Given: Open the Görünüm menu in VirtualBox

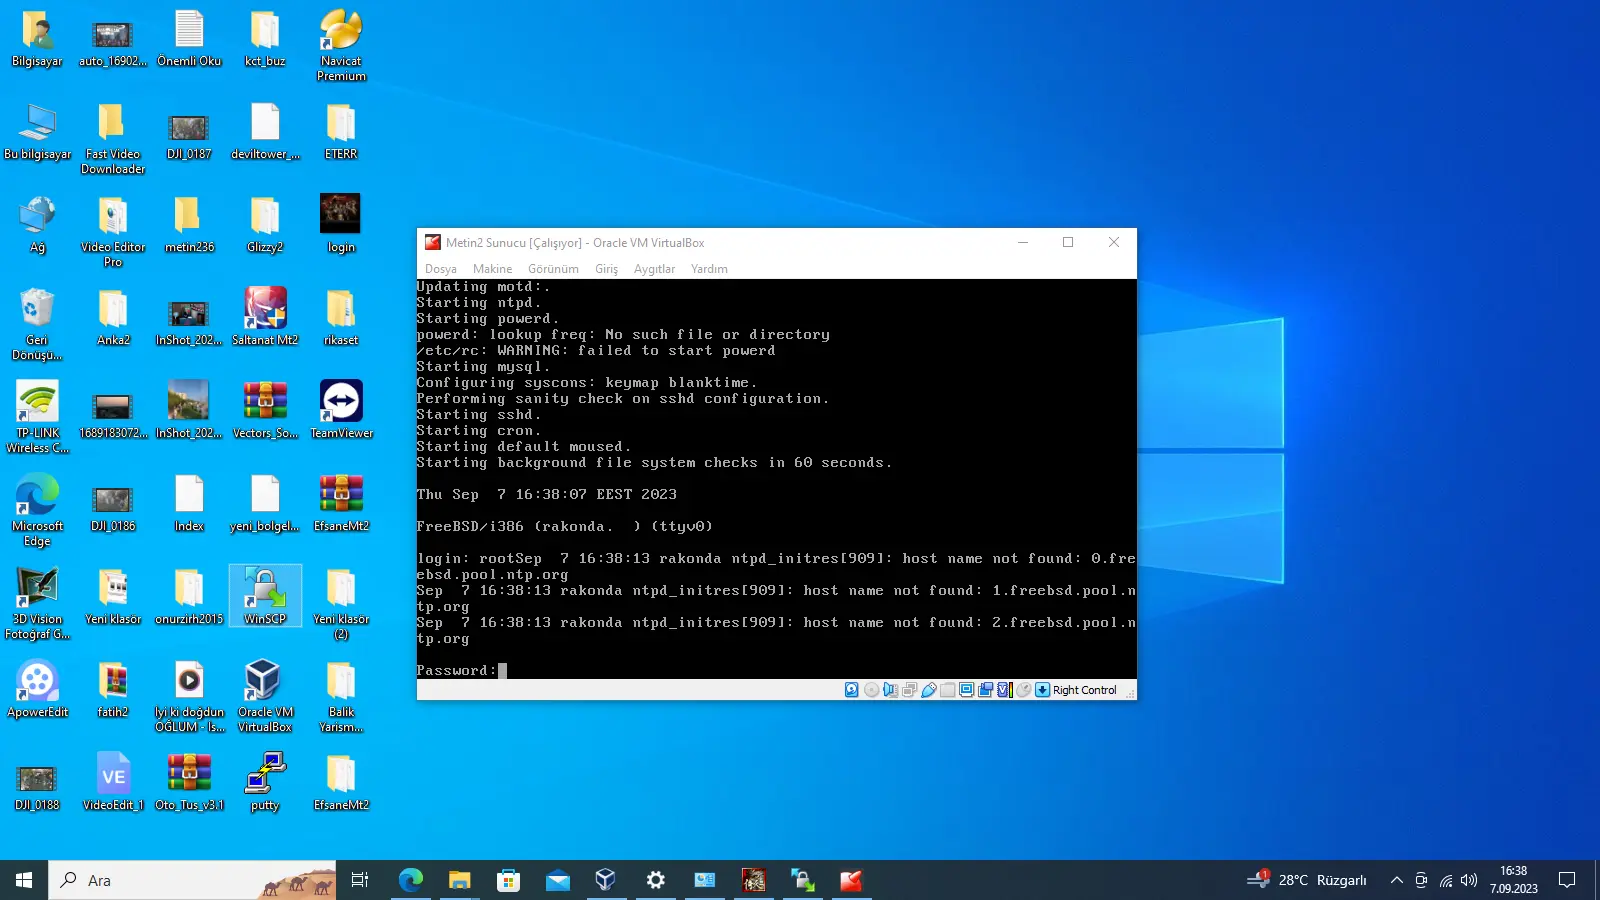Looking at the screenshot, I should [553, 269].
